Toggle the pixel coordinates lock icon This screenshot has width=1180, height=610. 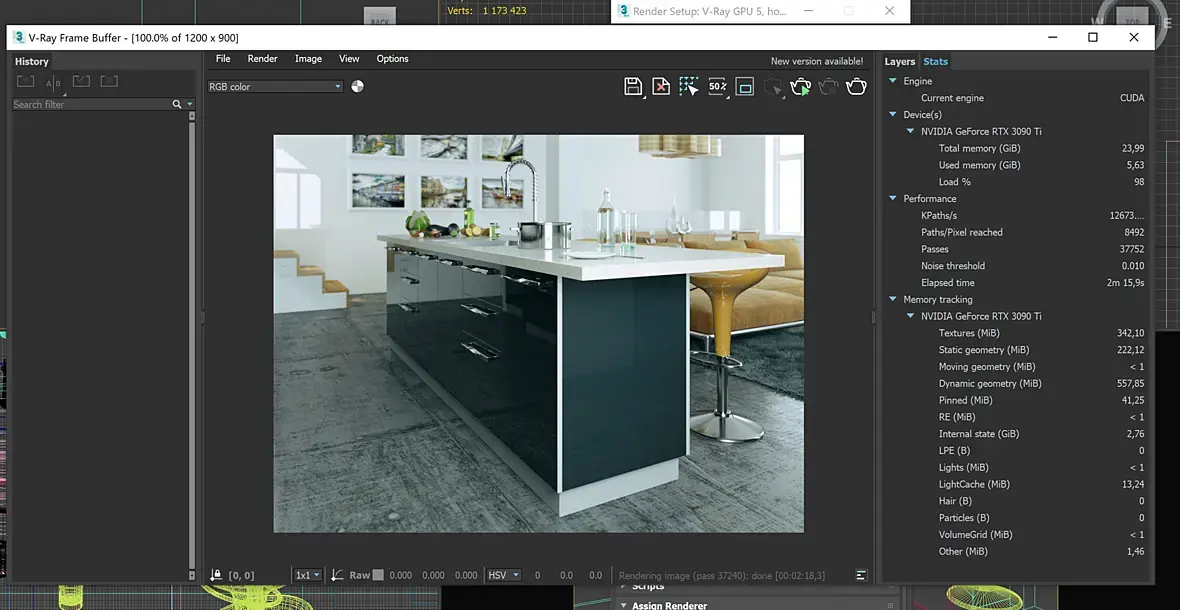(x=216, y=575)
